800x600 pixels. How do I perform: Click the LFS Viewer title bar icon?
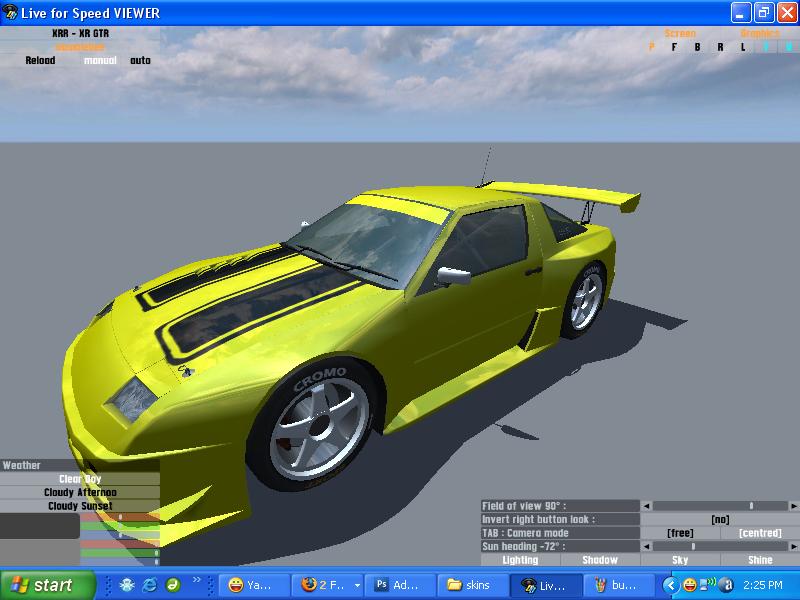point(10,12)
